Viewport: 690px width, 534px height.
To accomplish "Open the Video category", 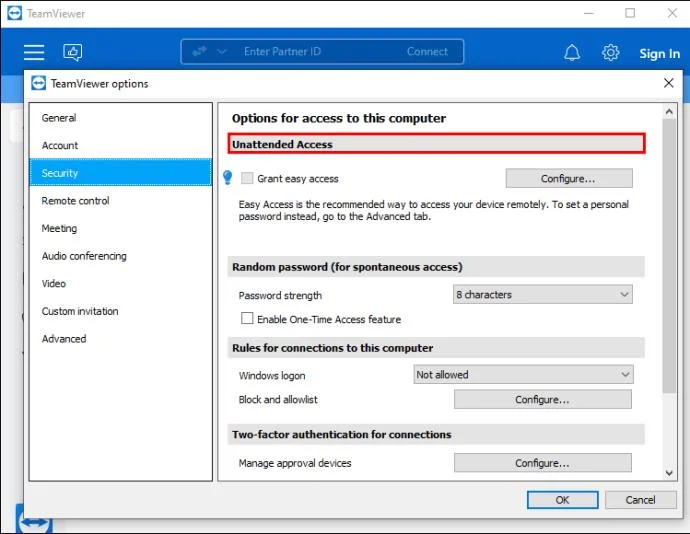I will (x=121, y=284).
